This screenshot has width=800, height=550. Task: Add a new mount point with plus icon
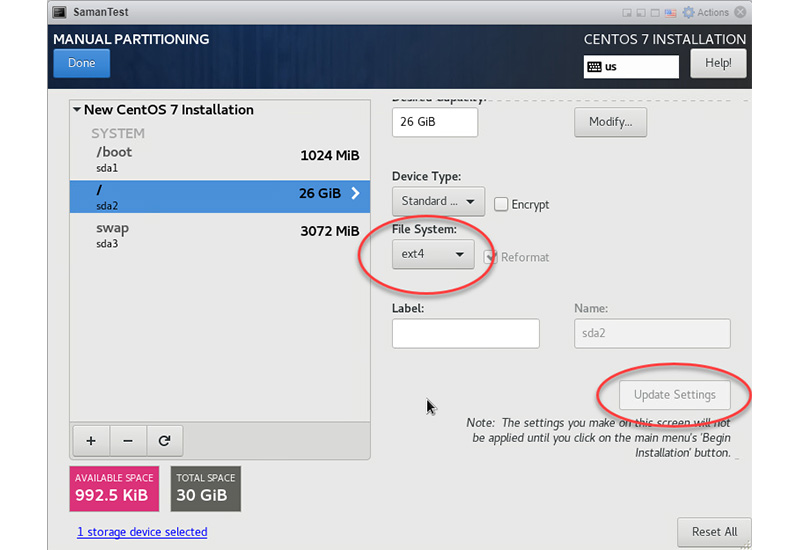pos(91,440)
